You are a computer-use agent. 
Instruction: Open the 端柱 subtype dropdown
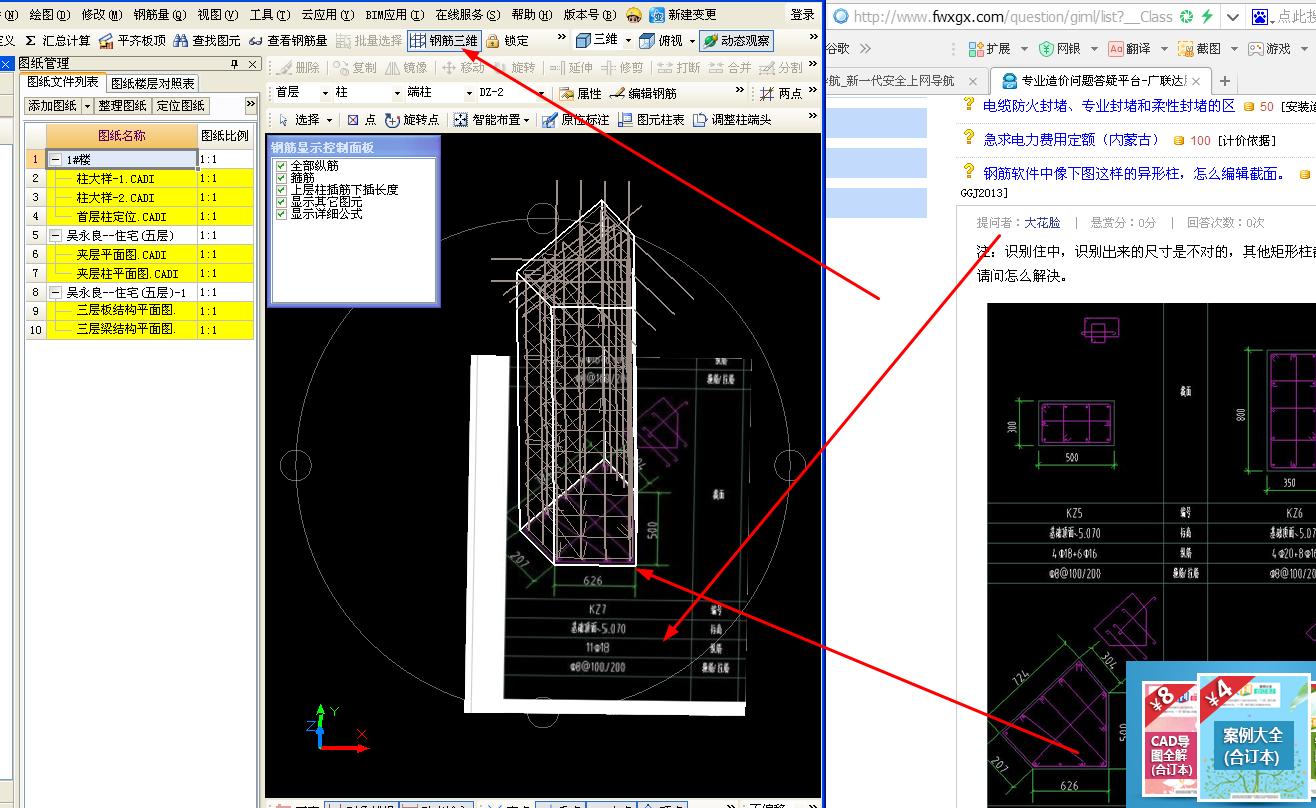point(469,93)
